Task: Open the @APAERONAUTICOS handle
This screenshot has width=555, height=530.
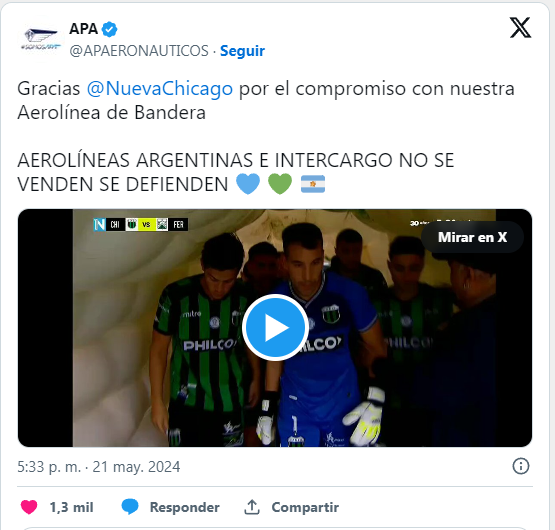Action: coord(139,51)
